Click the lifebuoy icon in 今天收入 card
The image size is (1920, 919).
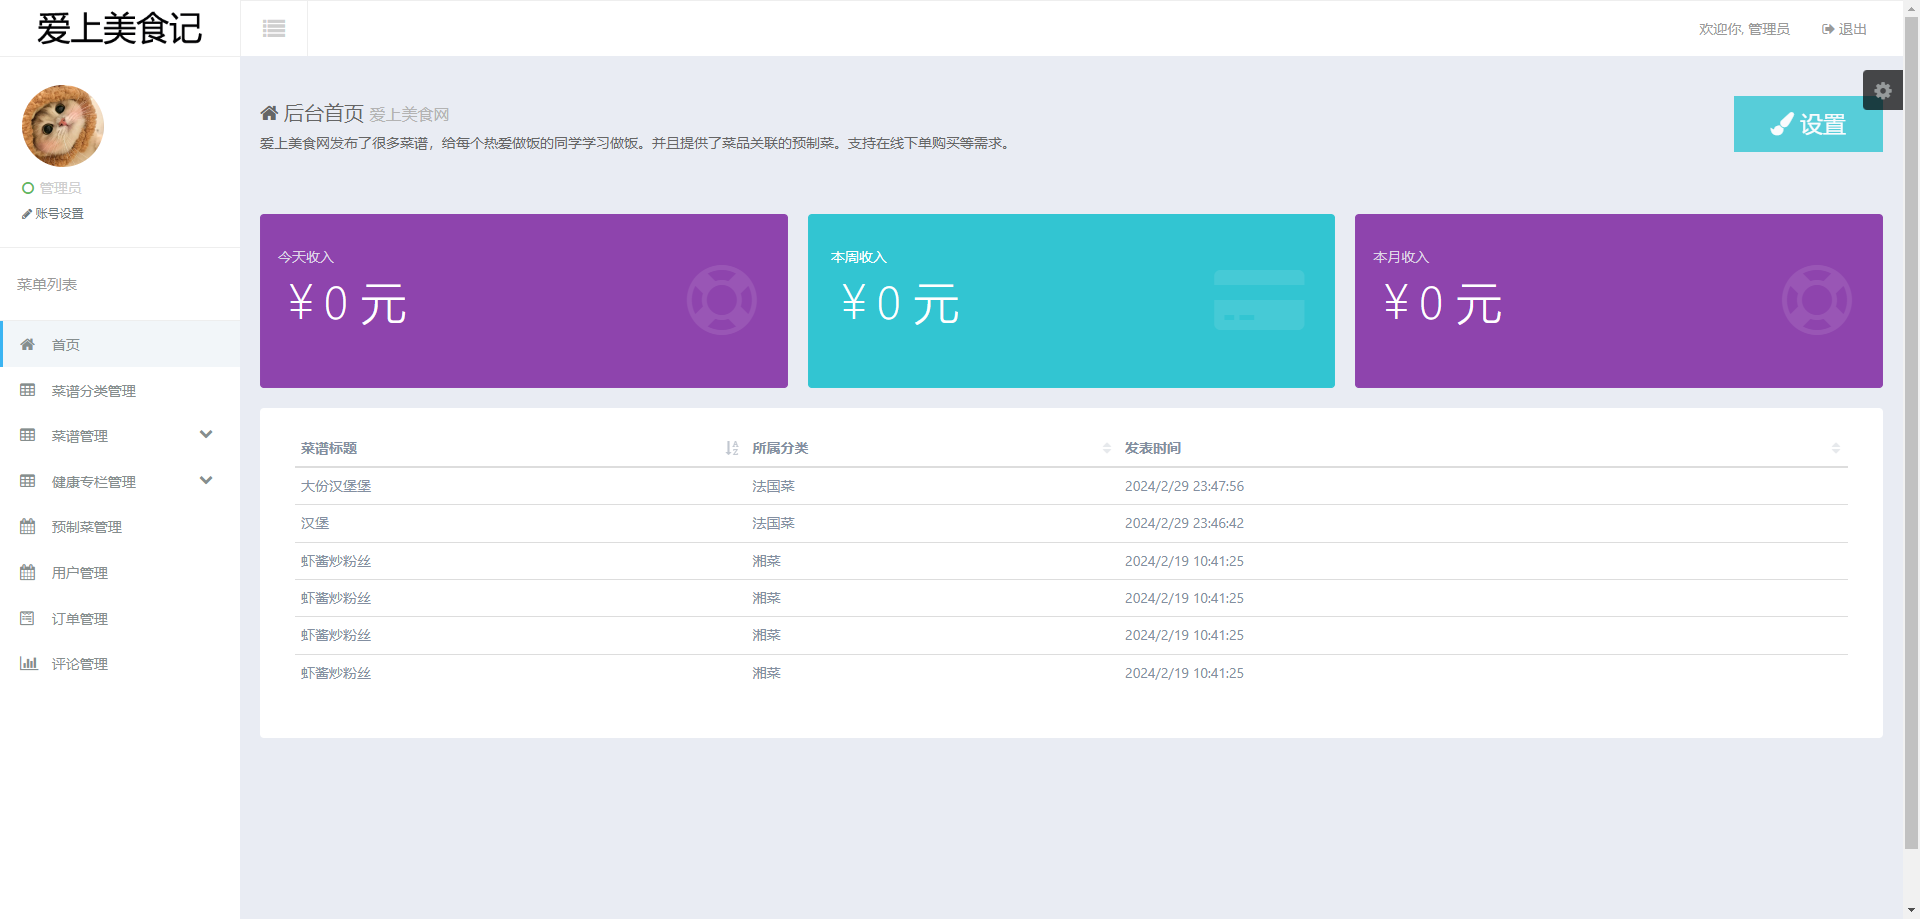tap(722, 300)
